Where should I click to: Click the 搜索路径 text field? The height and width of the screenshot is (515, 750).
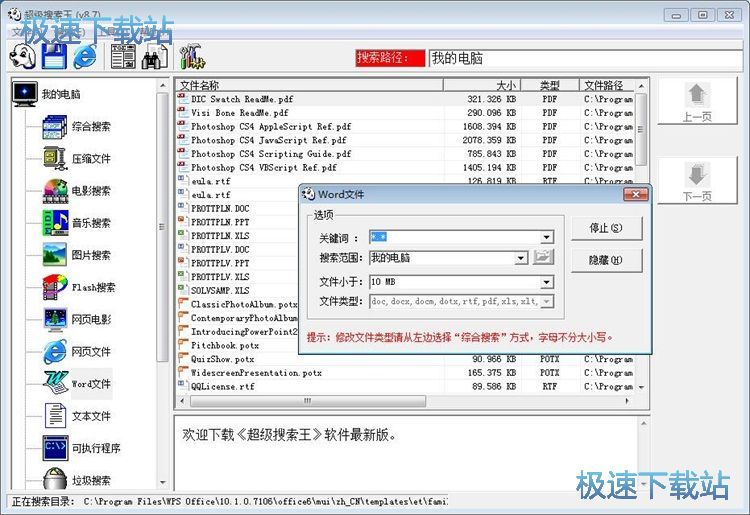586,58
